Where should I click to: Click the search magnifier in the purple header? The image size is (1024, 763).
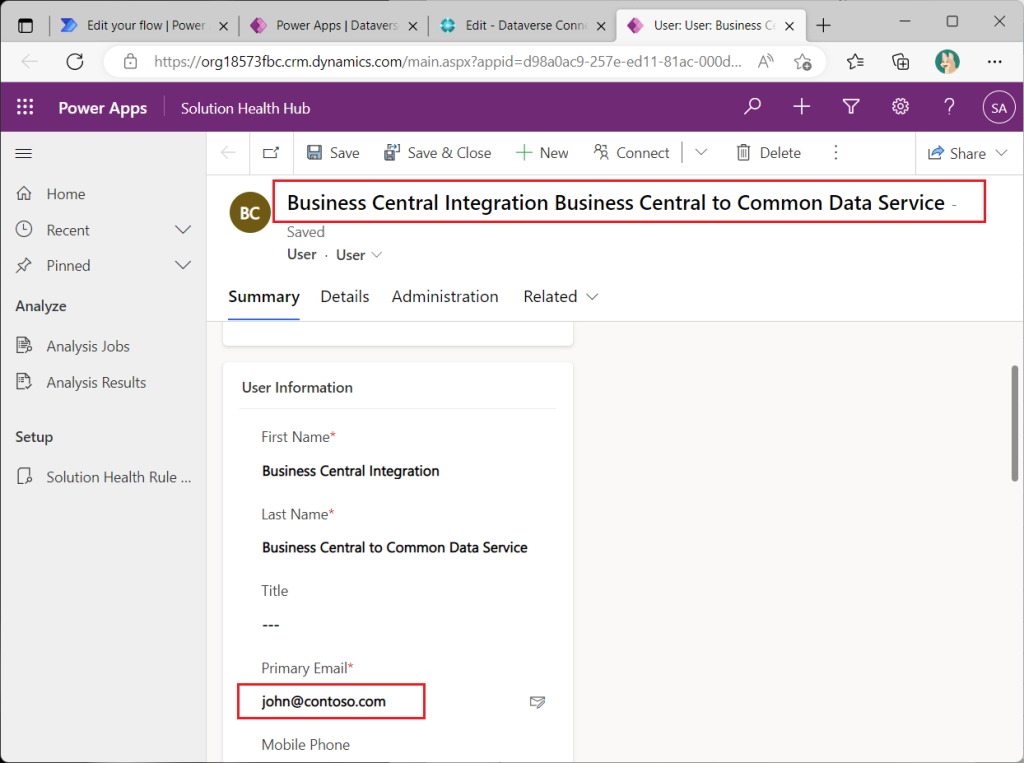[x=752, y=106]
